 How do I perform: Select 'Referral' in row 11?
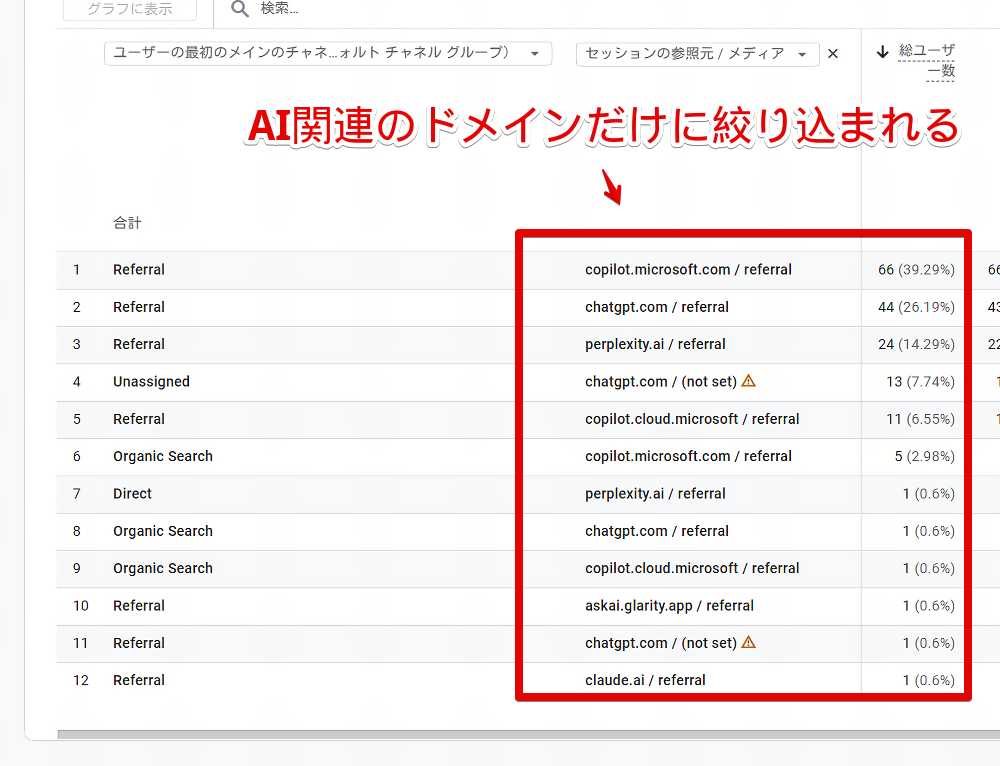click(x=139, y=643)
